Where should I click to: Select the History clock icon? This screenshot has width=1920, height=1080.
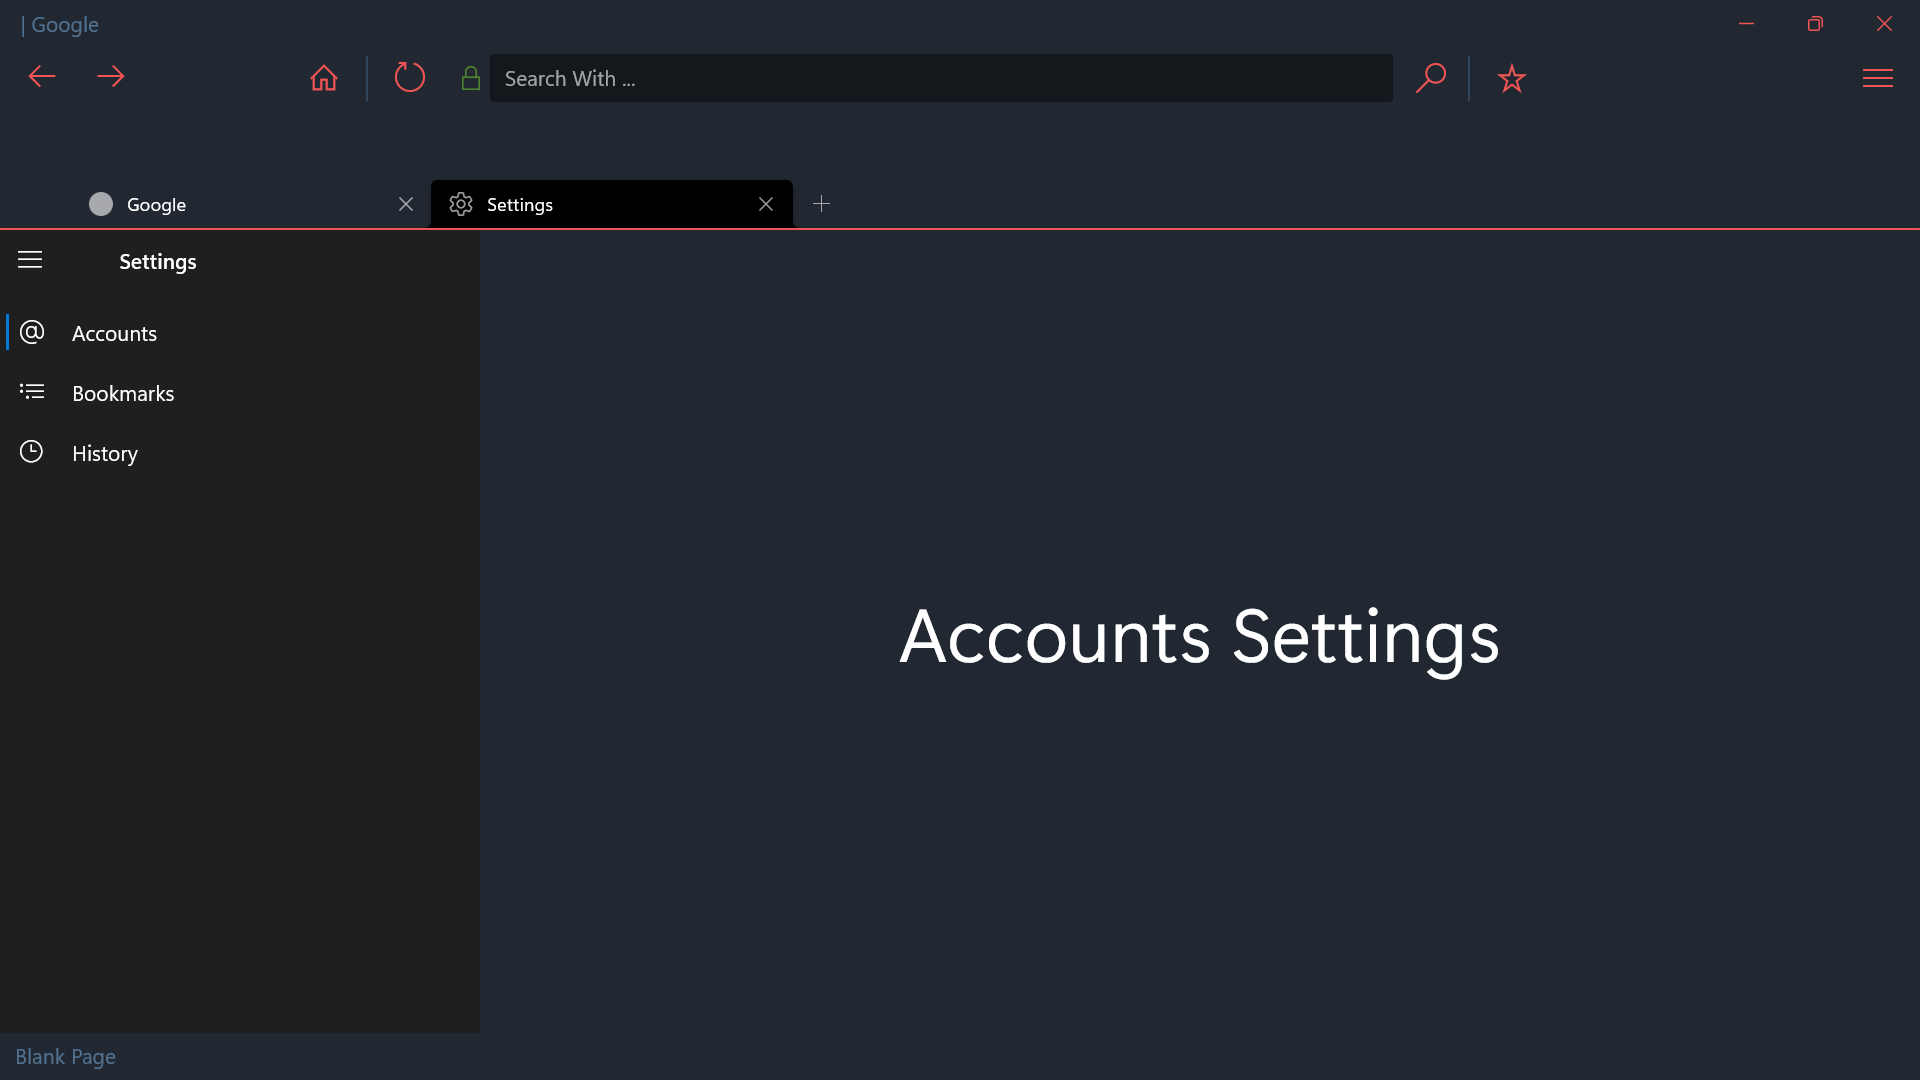(32, 452)
